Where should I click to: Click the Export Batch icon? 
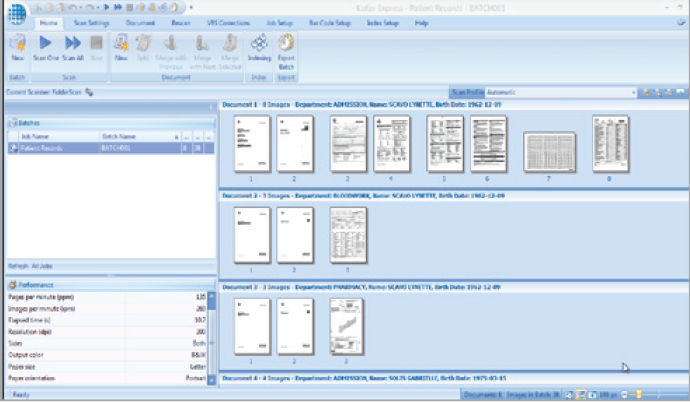286,47
